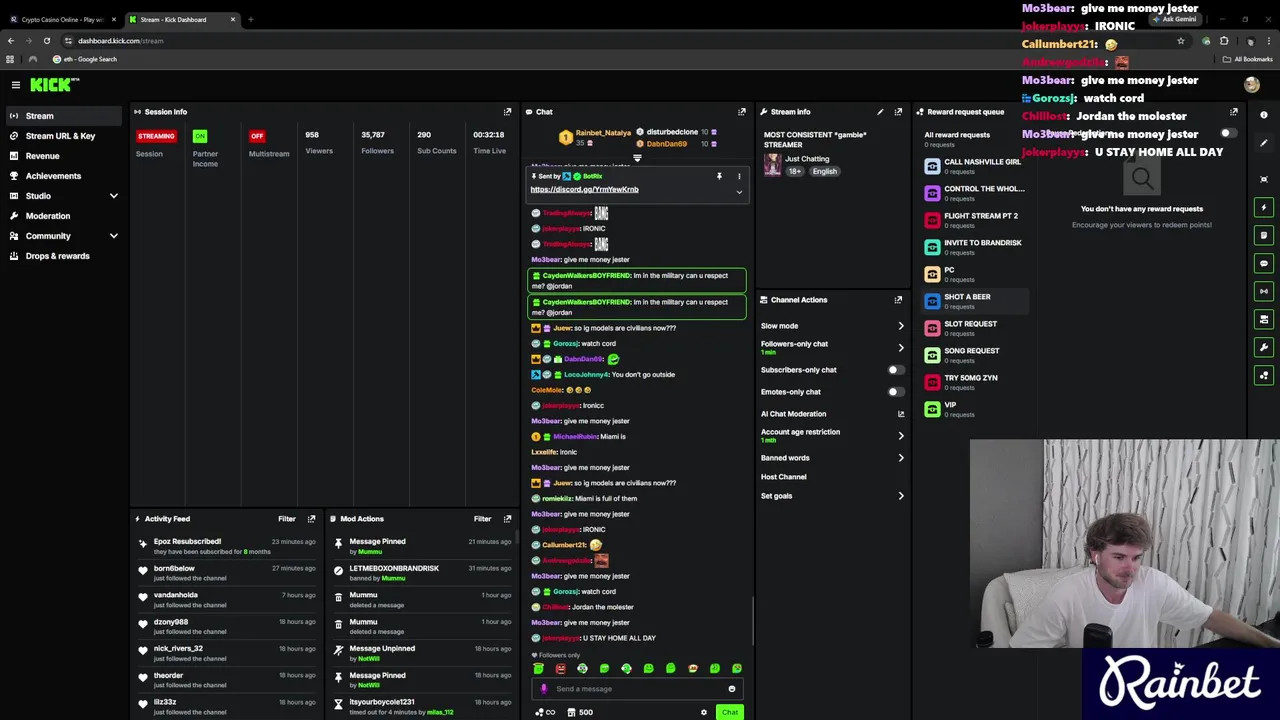Collapse the pinned message with the chevron
The height and width of the screenshot is (720, 1280).
(x=739, y=192)
